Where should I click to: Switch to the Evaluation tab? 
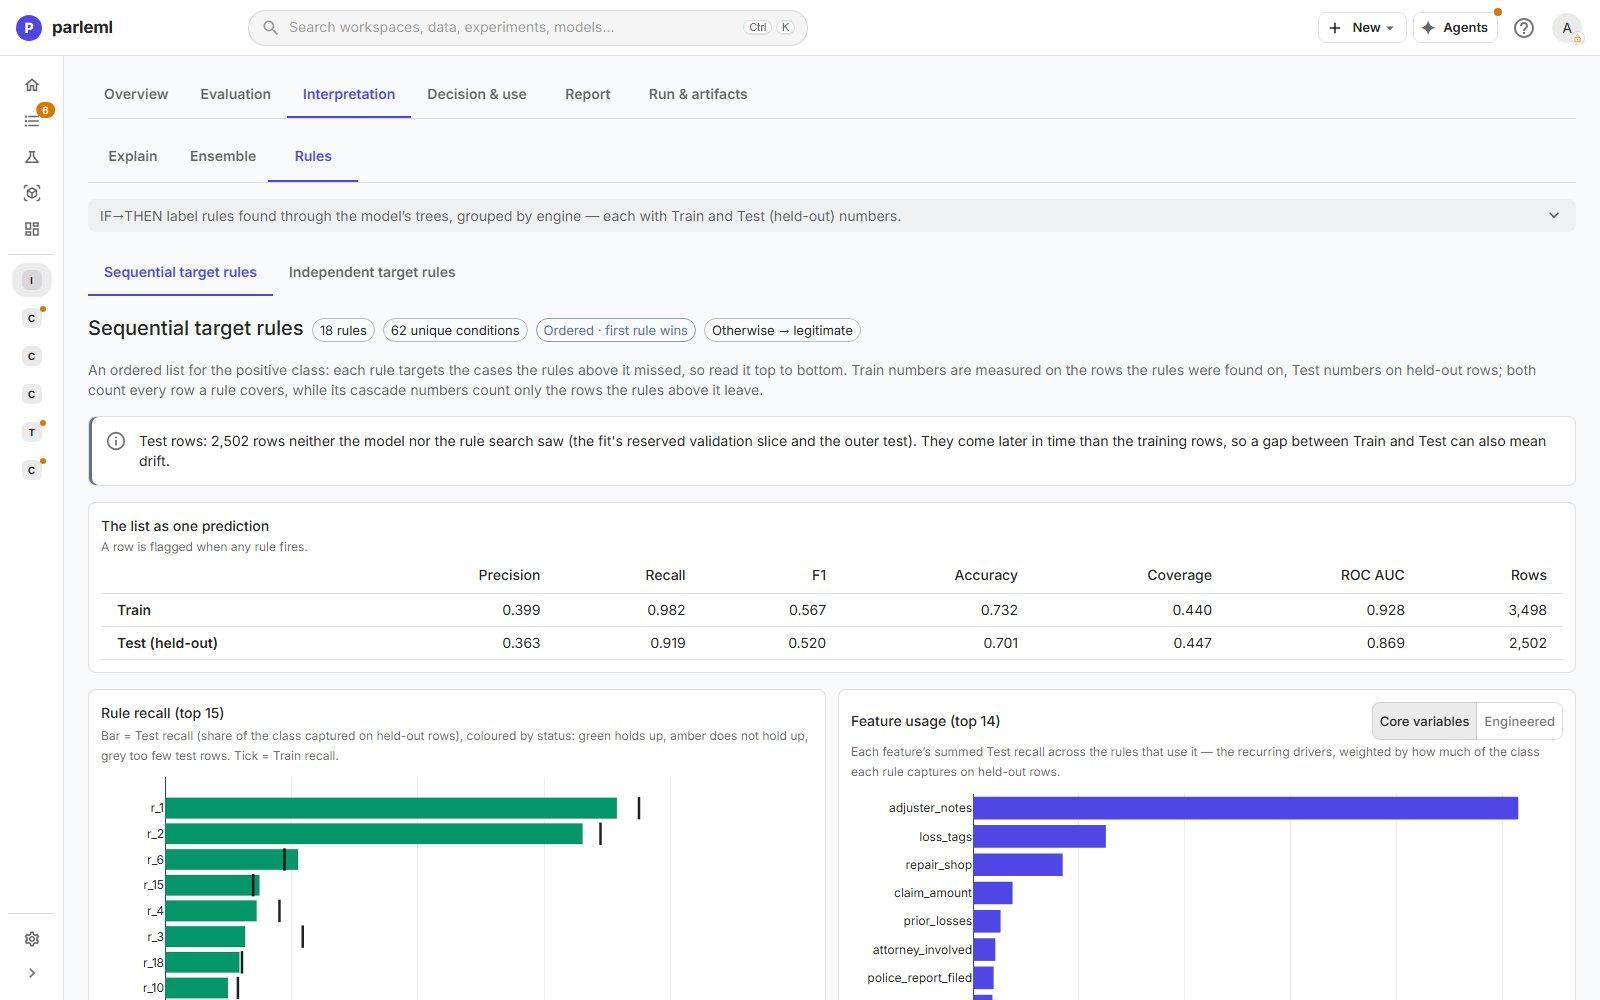click(235, 94)
